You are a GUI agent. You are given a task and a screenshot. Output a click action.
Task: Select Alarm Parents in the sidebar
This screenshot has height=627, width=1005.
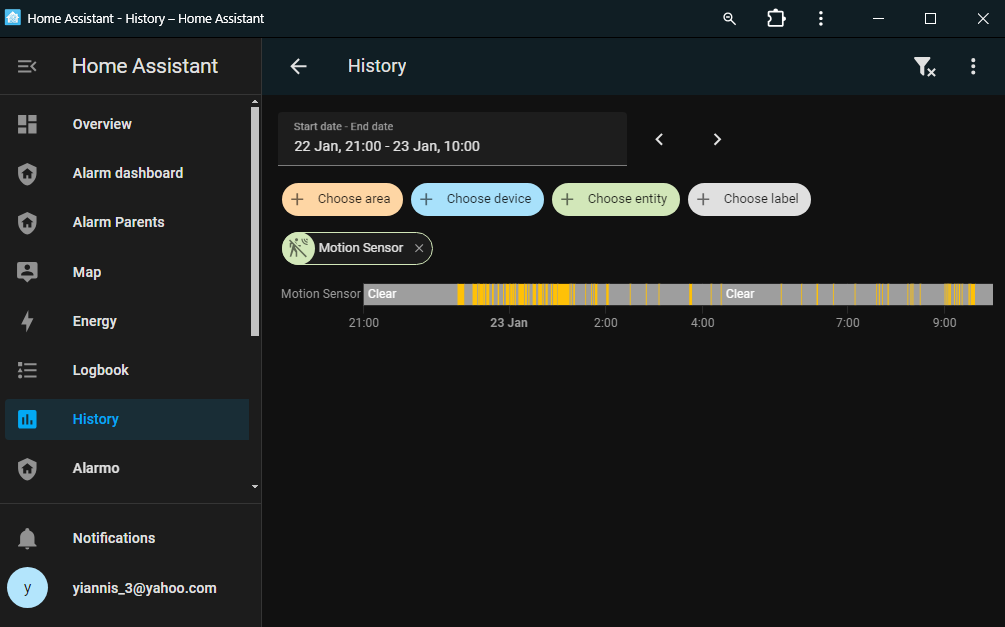coord(127,222)
